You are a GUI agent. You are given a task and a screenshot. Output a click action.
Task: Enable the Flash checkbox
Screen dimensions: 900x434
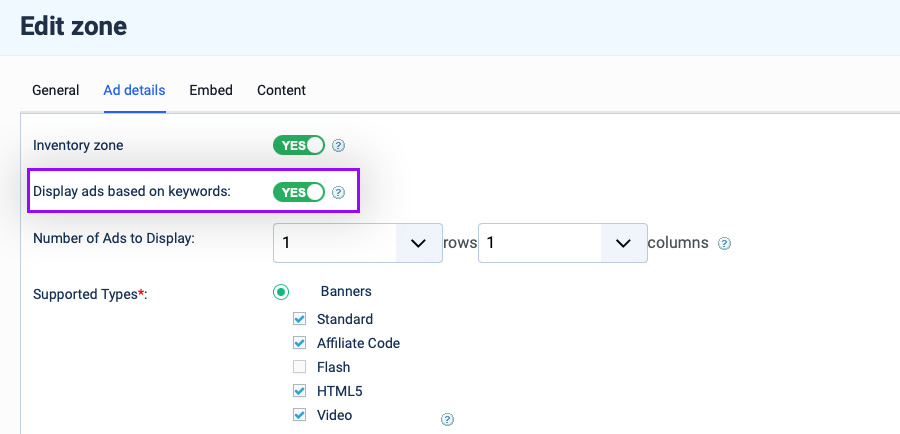click(299, 367)
